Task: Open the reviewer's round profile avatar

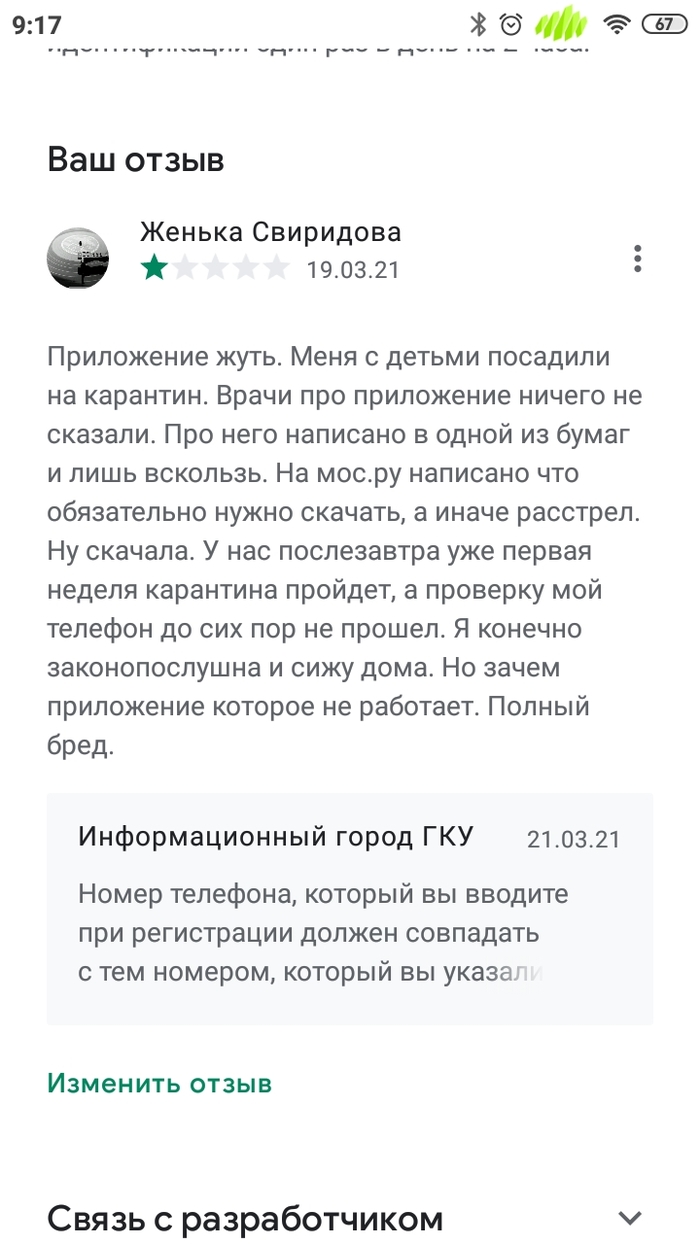Action: (x=78, y=258)
